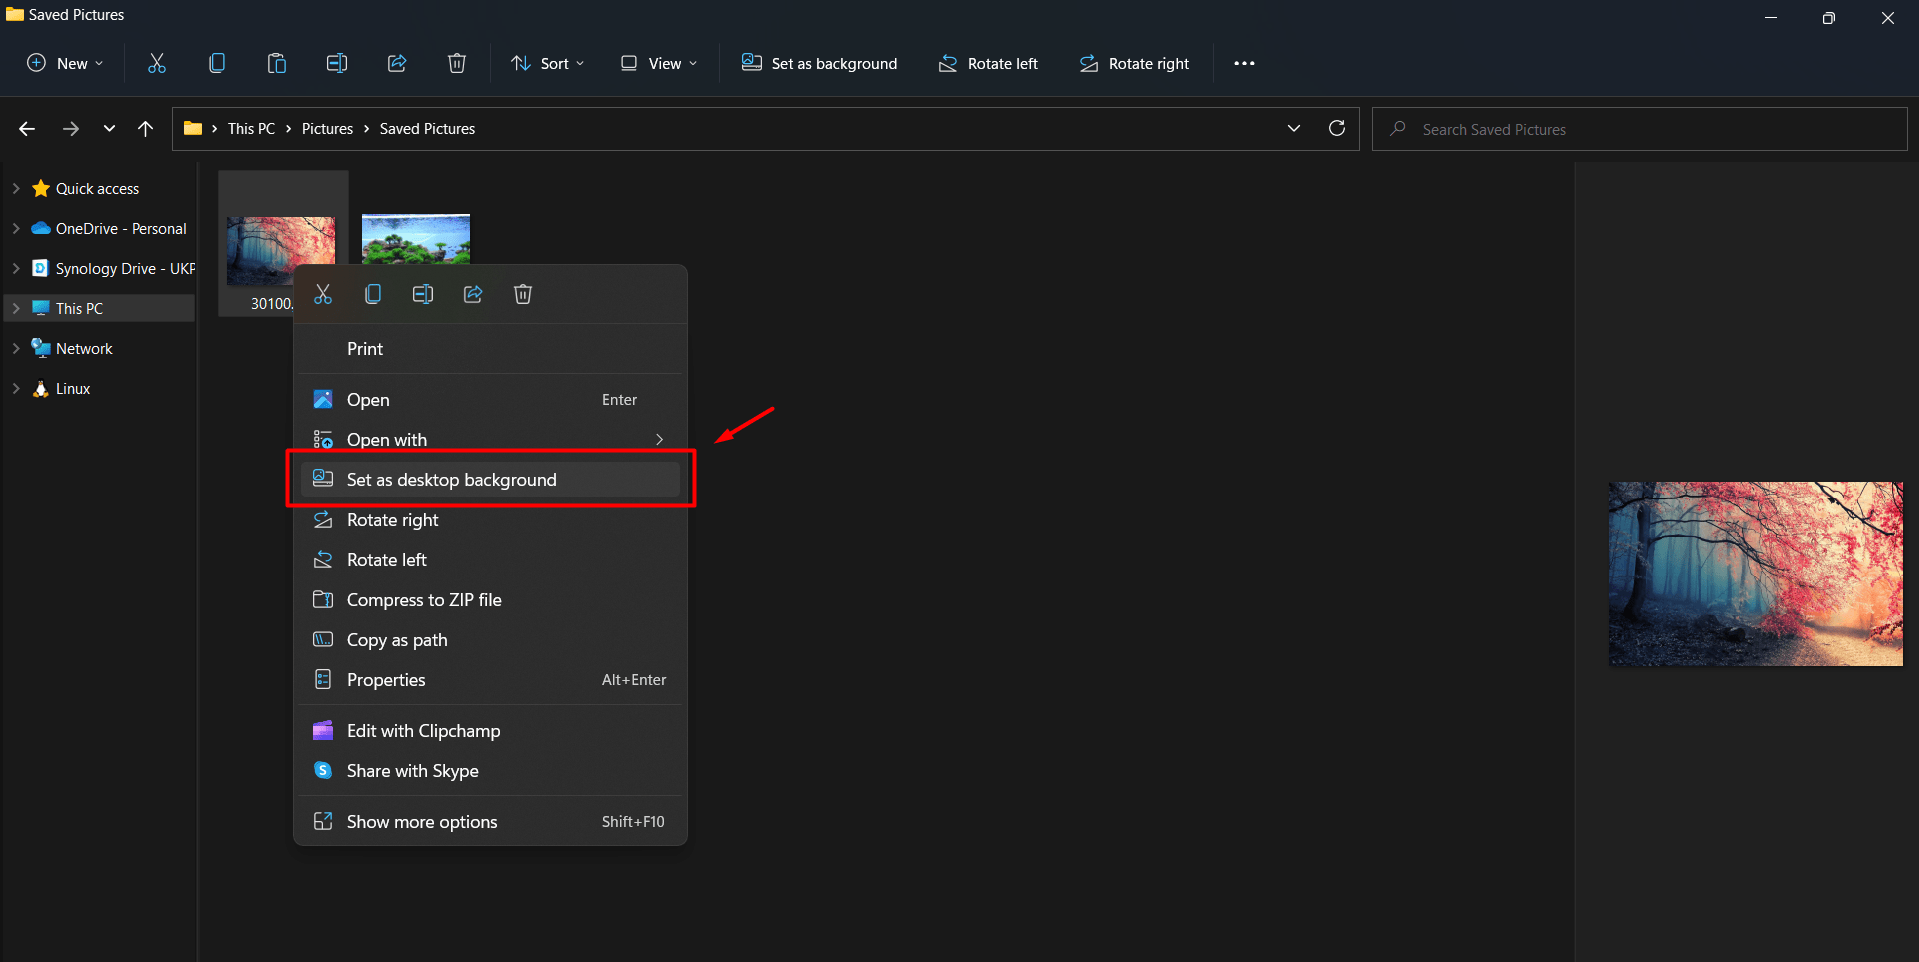The image size is (1919, 962).
Task: Refresh the Saved Pictures folder
Action: click(1336, 128)
